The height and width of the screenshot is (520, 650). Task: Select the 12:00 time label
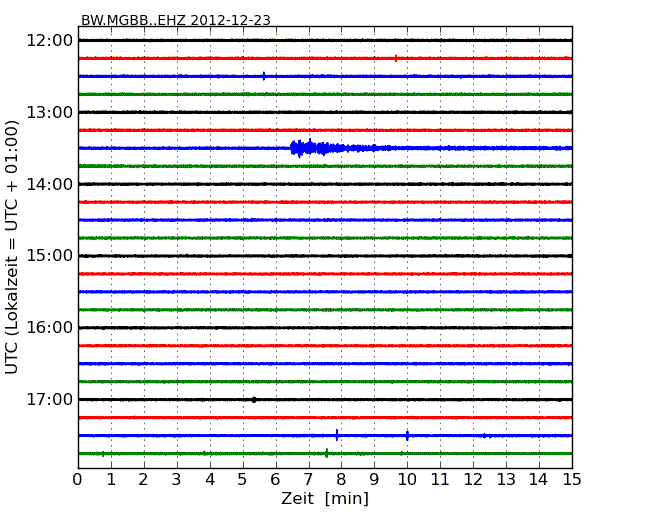tap(49, 41)
